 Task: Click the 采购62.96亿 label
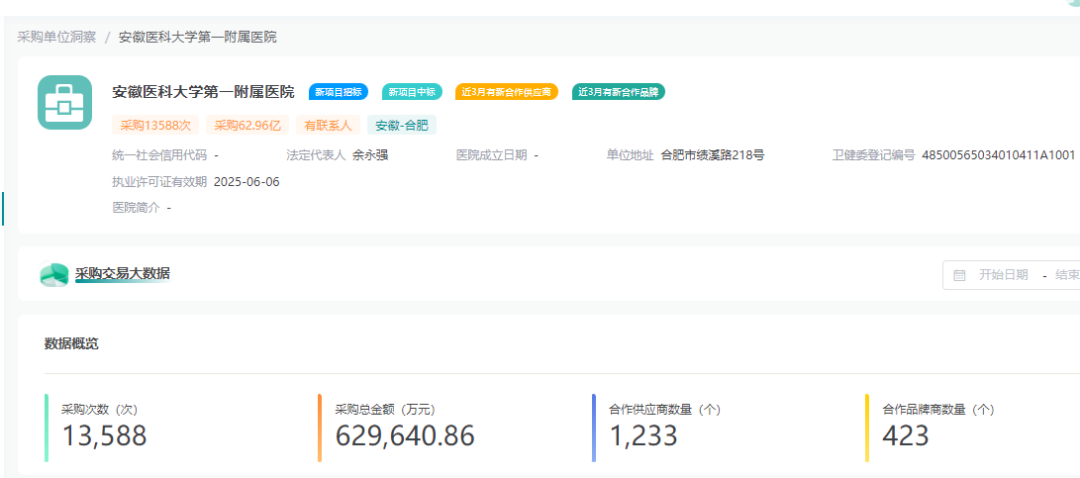[x=247, y=125]
